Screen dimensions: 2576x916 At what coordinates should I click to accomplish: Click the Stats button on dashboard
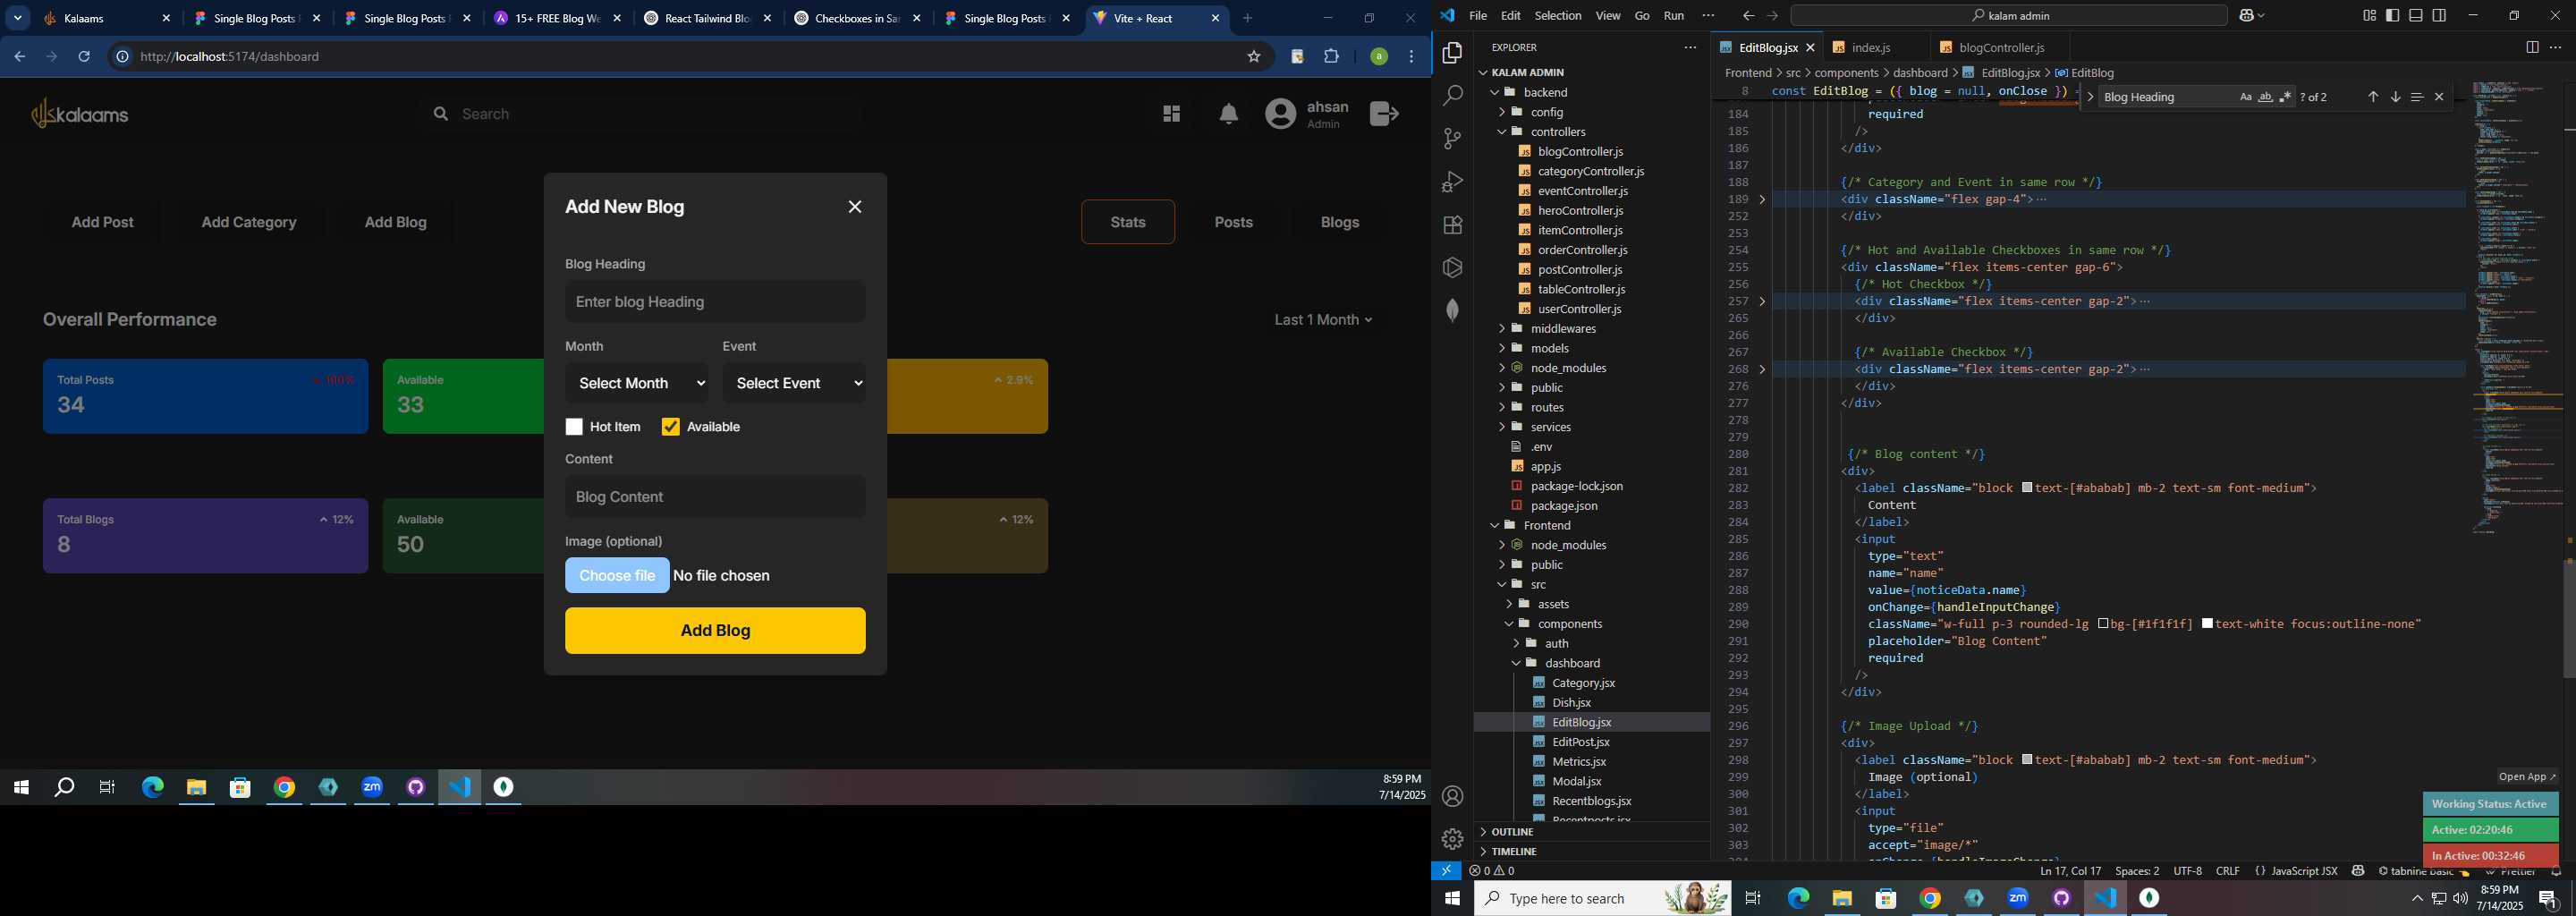[x=1128, y=222]
